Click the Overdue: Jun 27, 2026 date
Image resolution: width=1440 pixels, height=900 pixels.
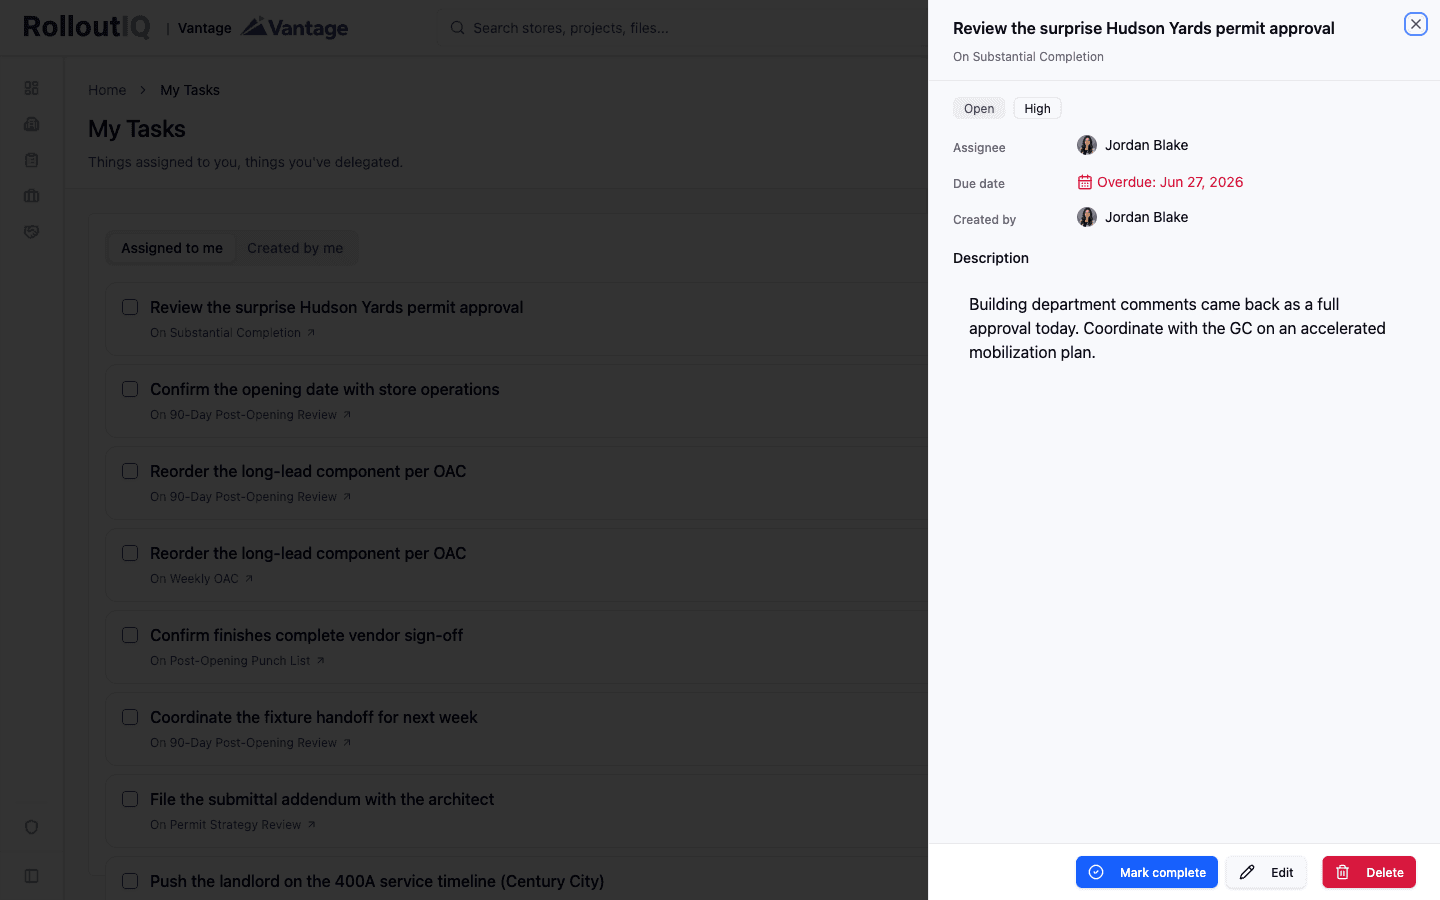tap(1170, 182)
